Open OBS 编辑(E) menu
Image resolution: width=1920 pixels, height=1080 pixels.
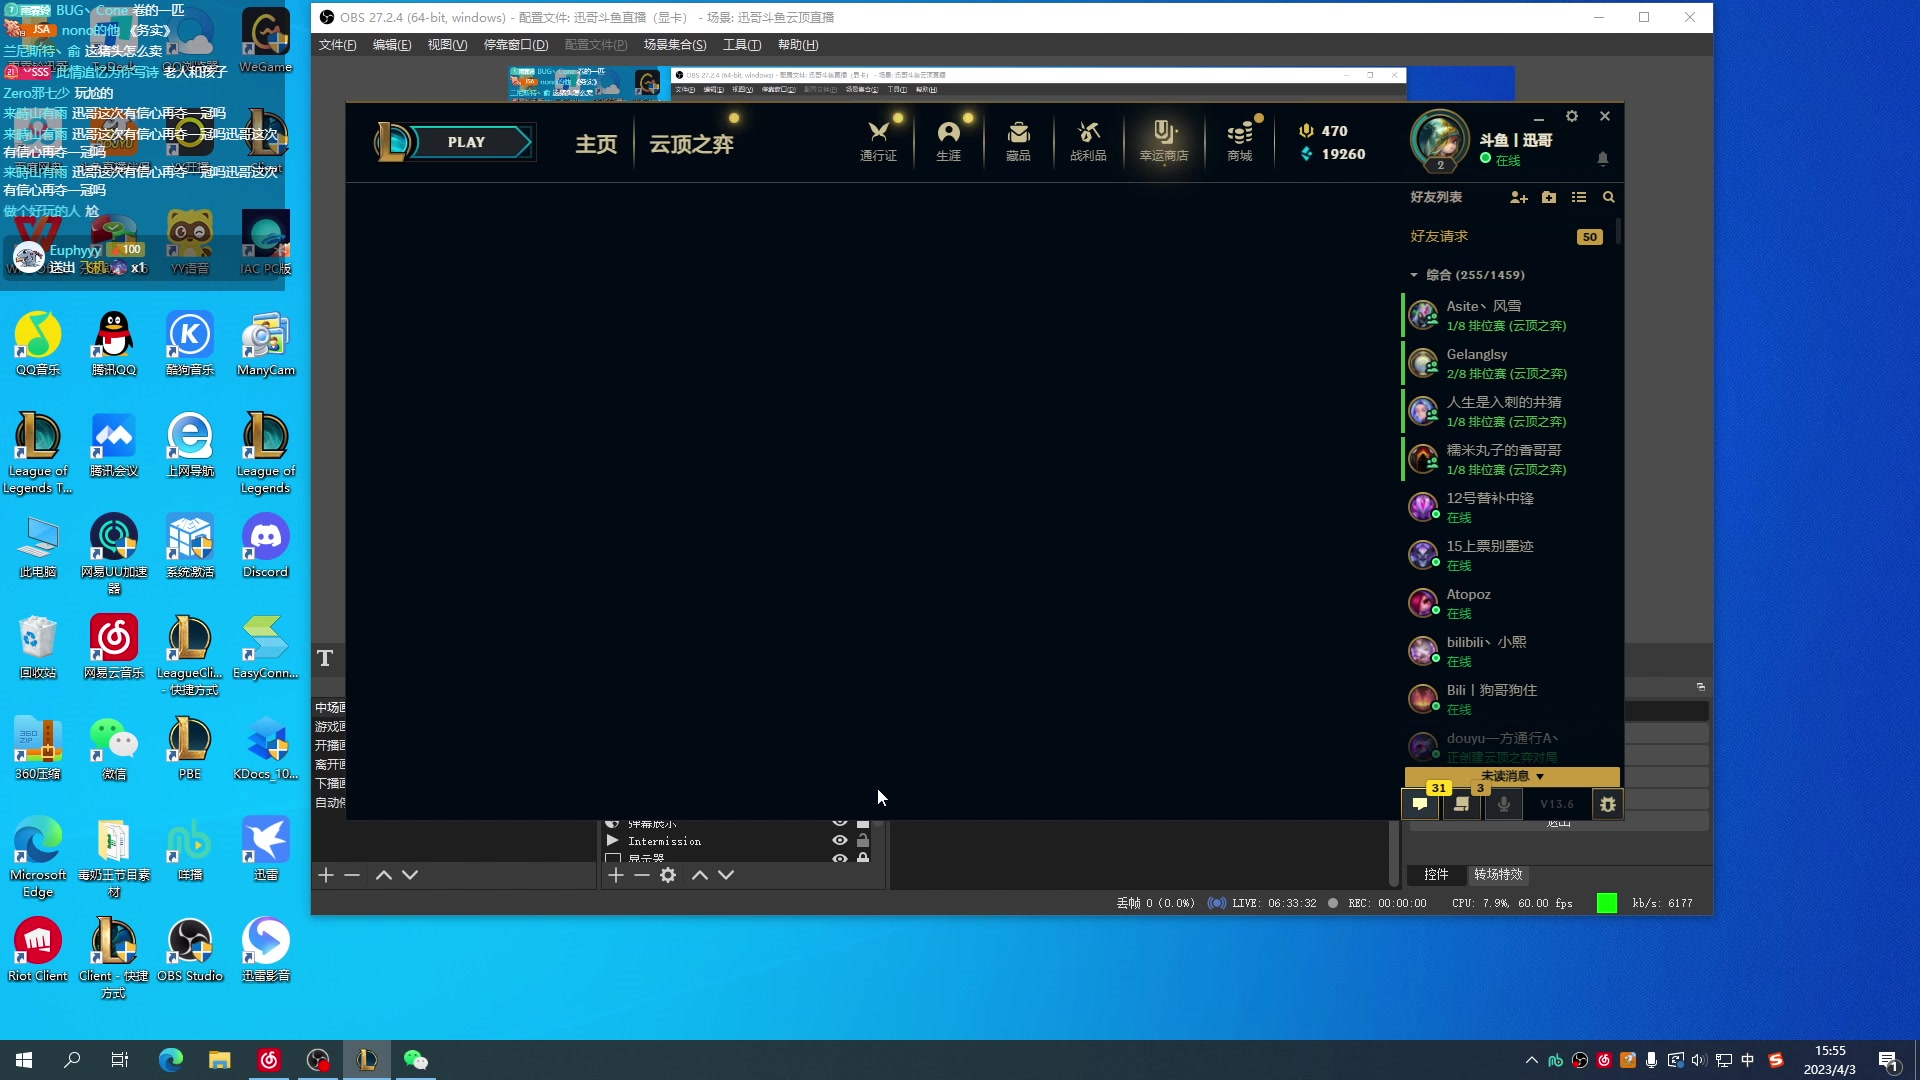point(391,45)
